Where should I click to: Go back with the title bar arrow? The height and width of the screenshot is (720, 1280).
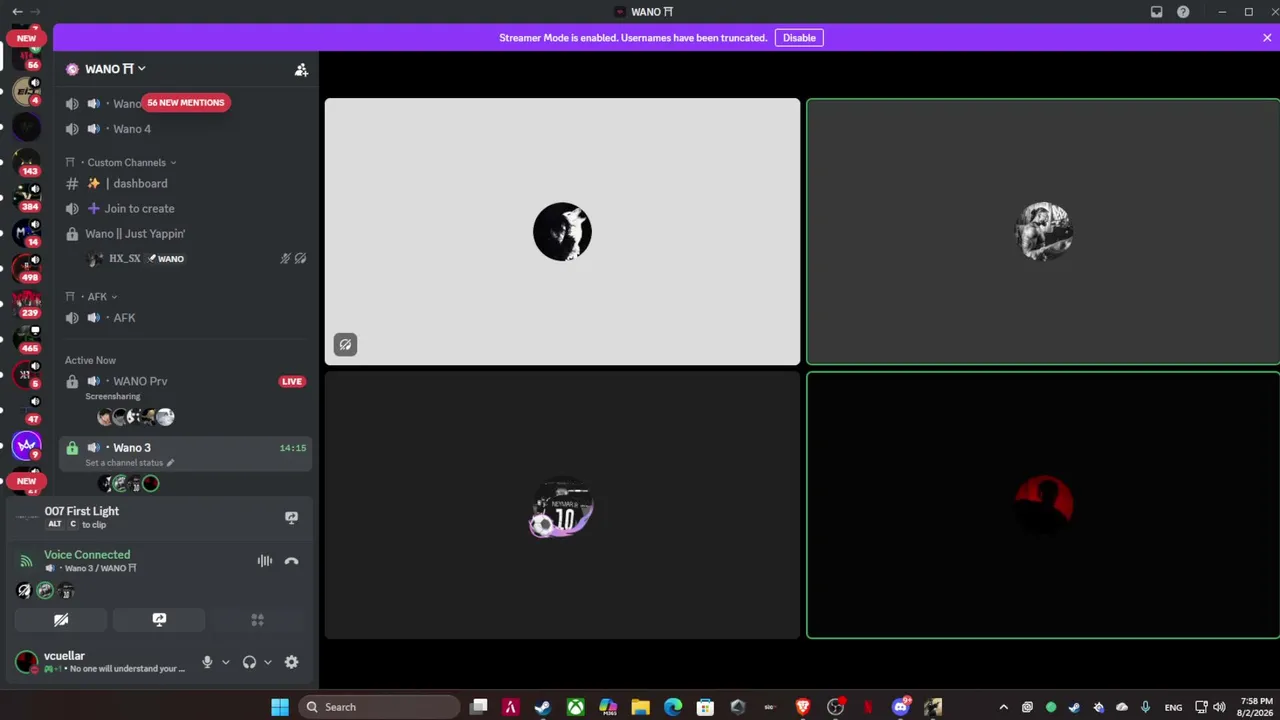pyautogui.click(x=17, y=12)
